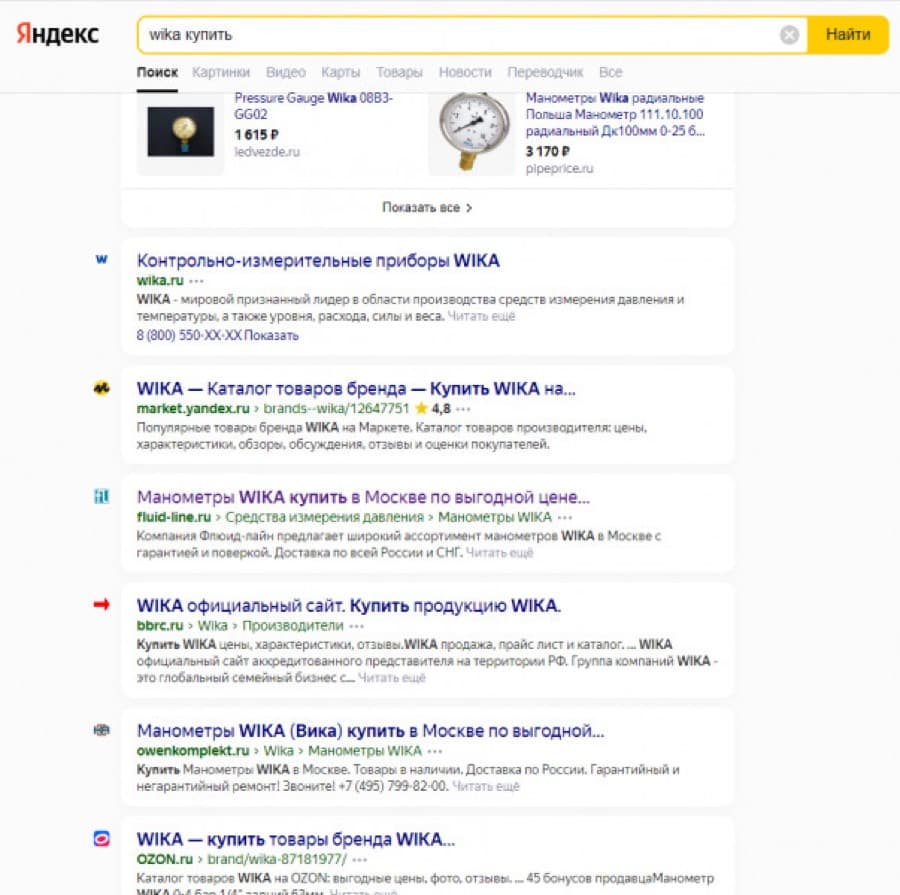Click the Яндекс logo

[57, 34]
